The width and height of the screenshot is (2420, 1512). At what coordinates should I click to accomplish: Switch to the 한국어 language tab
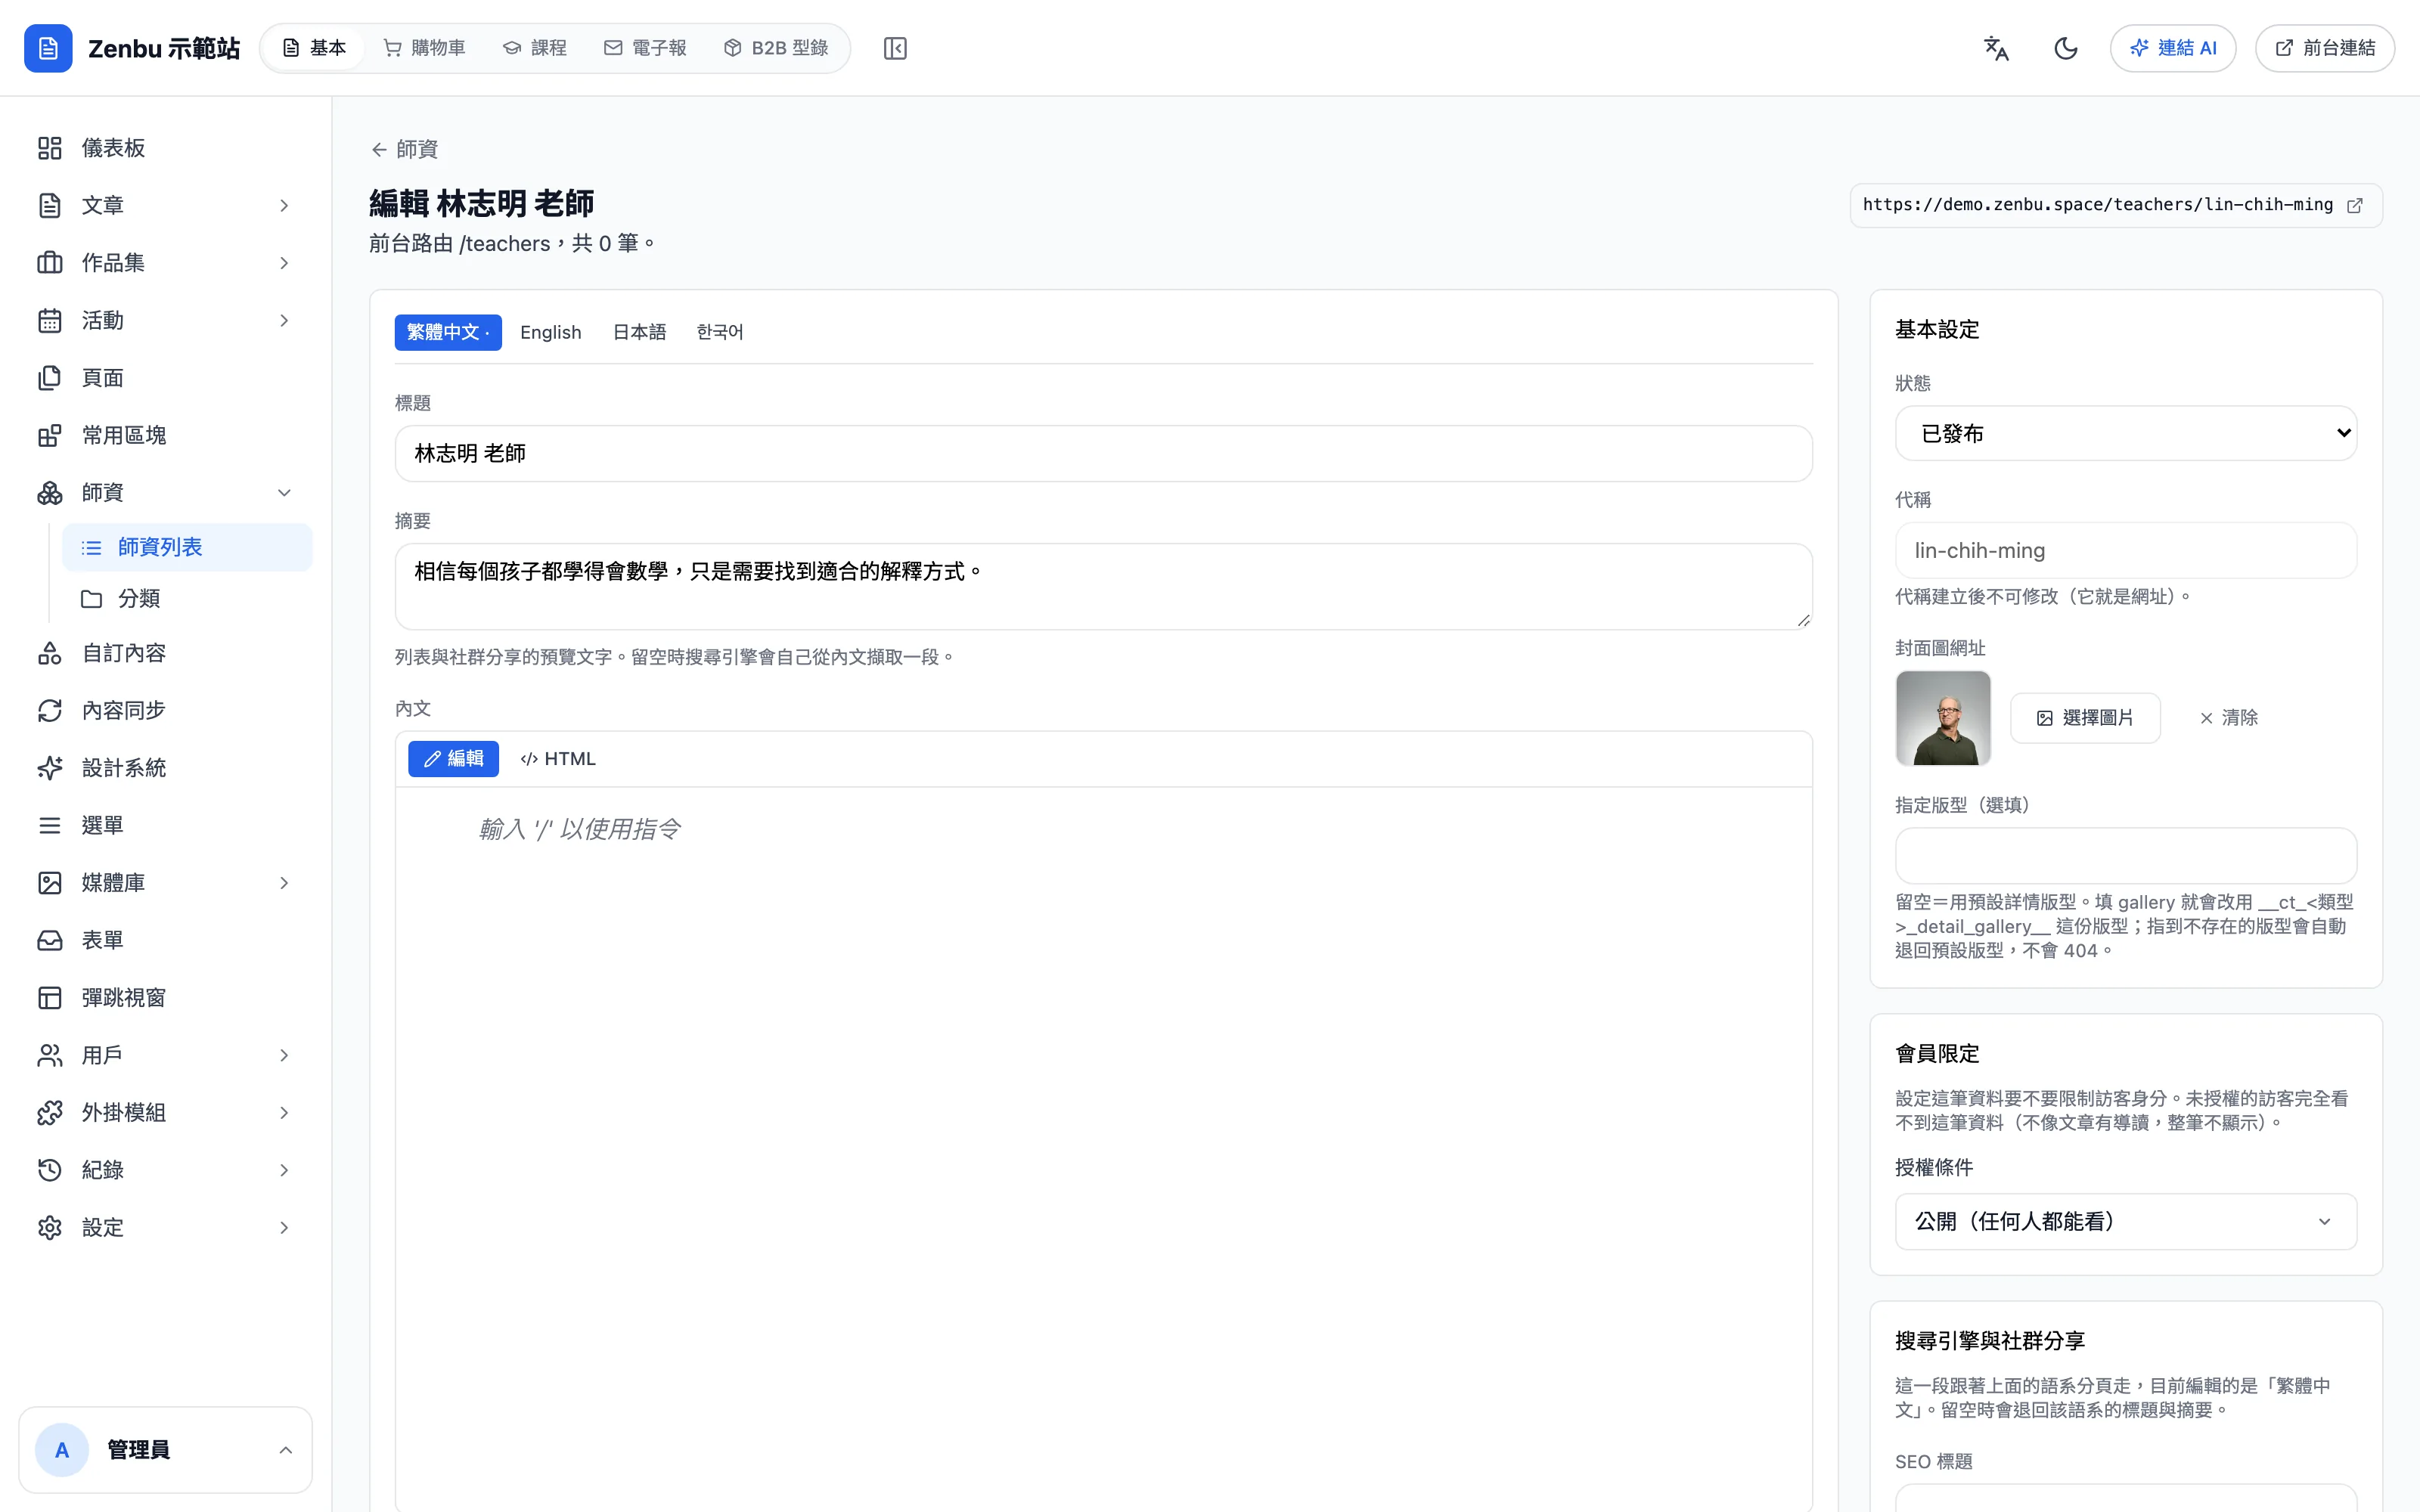720,332
